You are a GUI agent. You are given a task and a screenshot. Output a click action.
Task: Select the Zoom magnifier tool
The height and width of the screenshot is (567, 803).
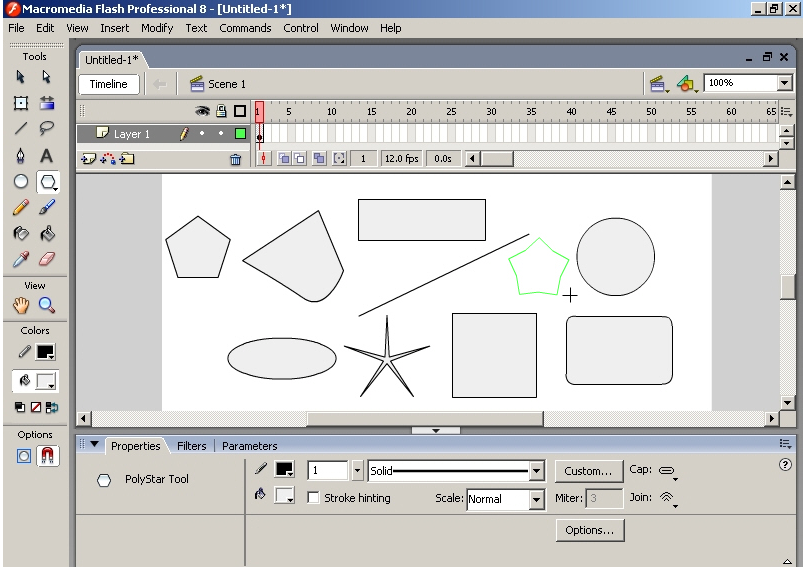[47, 305]
